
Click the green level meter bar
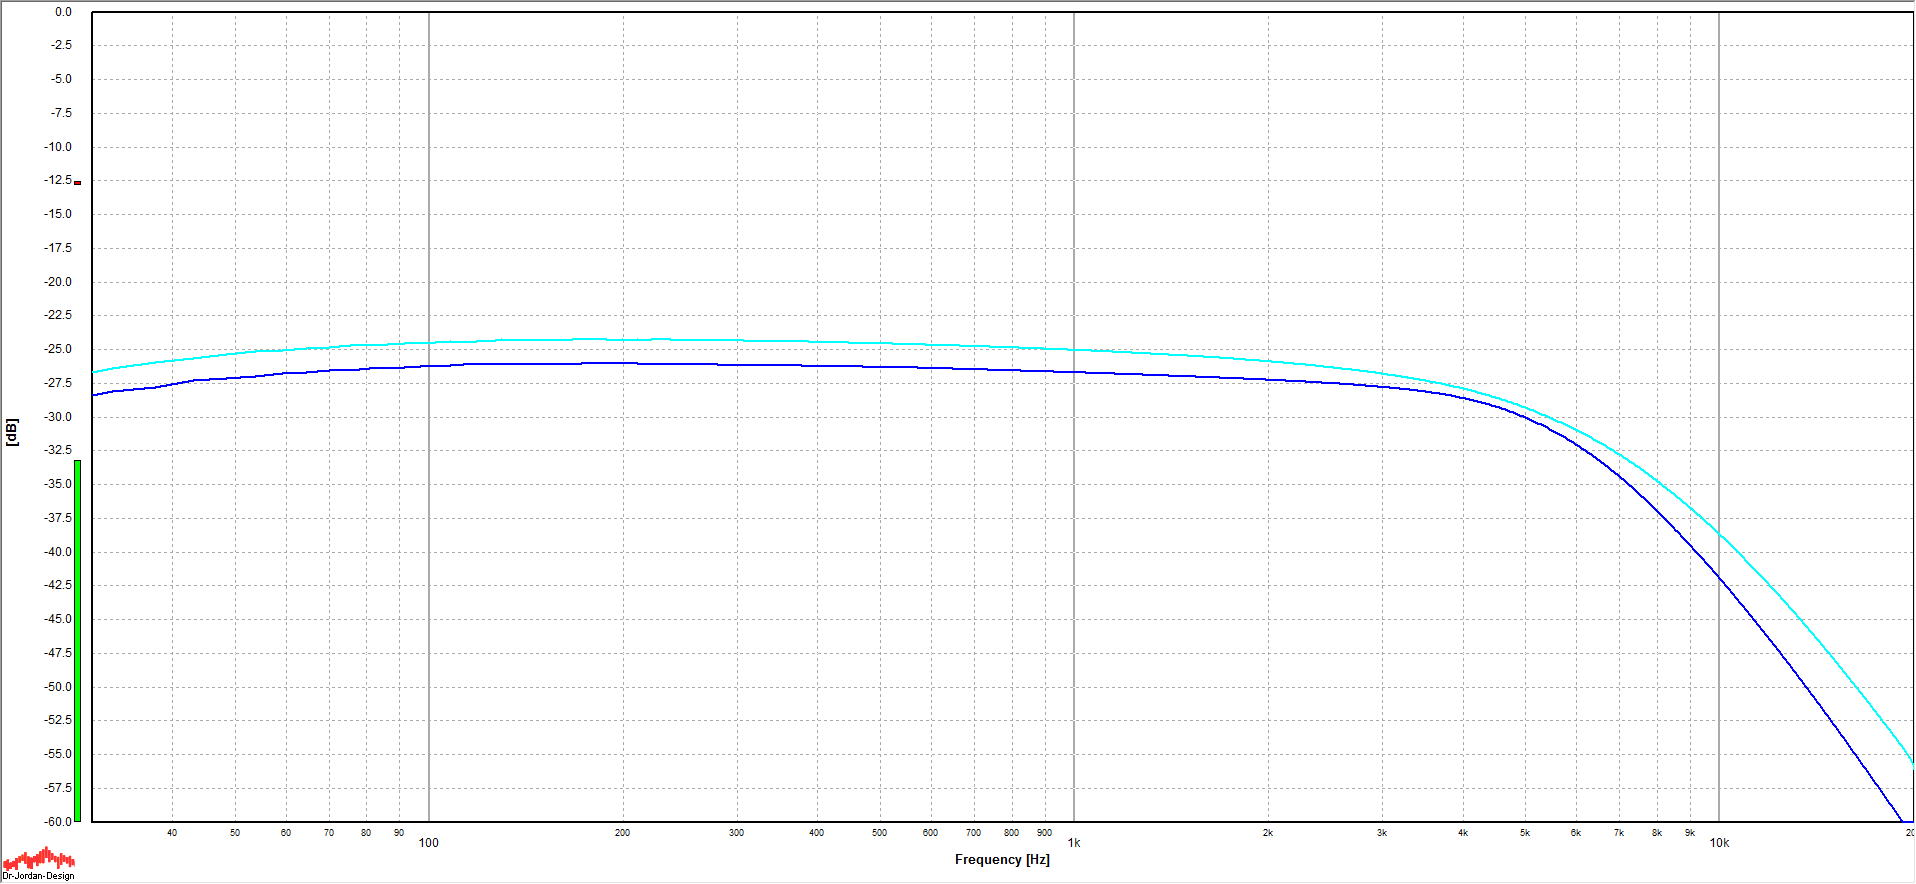[77, 640]
